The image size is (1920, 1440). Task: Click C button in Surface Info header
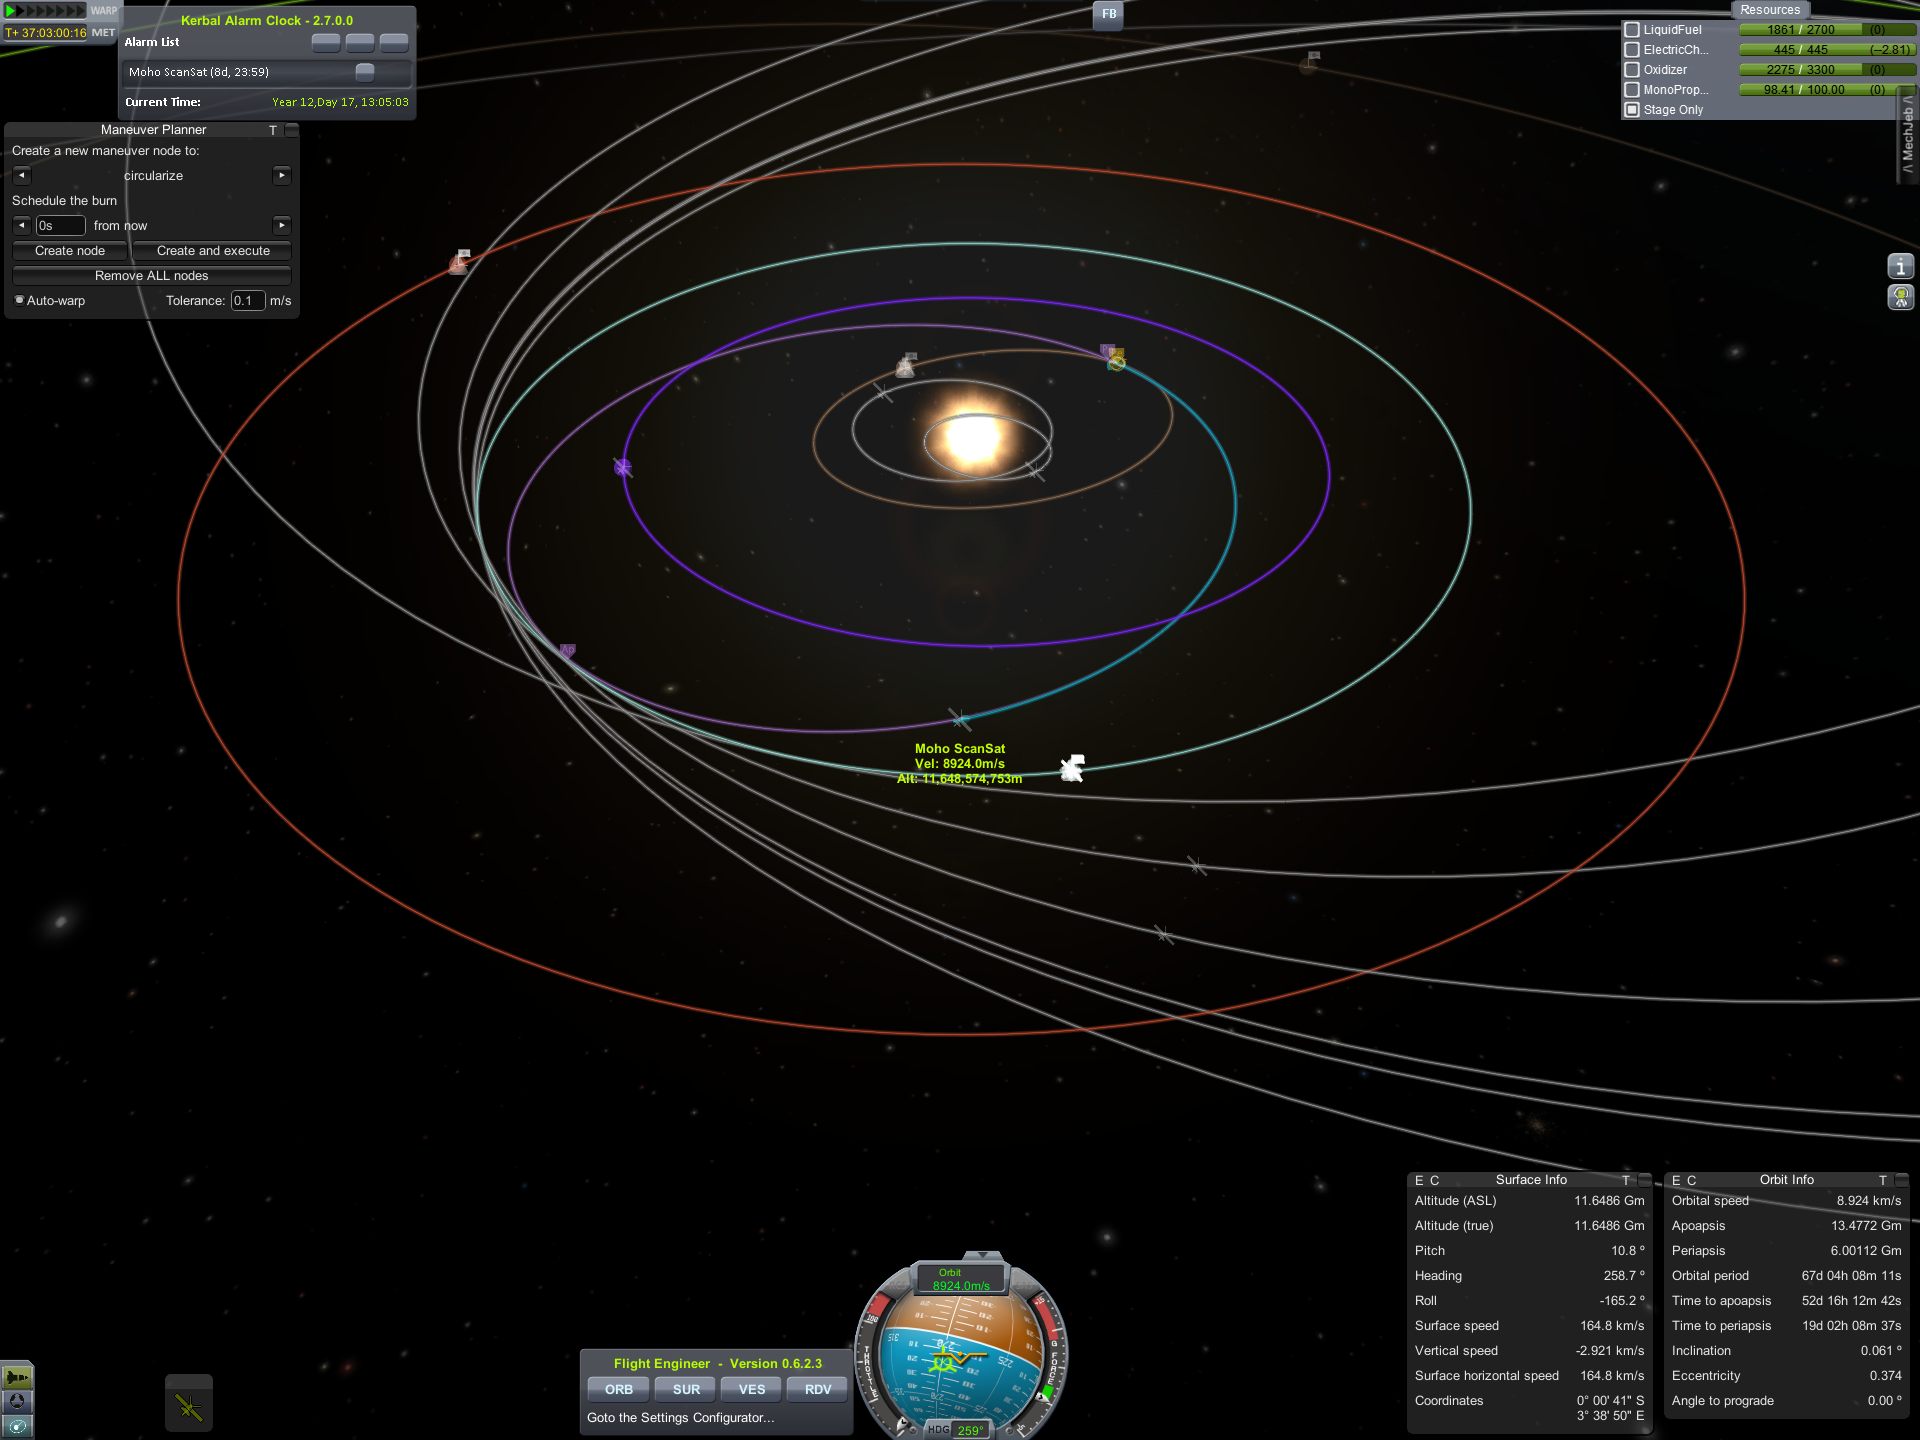(1435, 1181)
